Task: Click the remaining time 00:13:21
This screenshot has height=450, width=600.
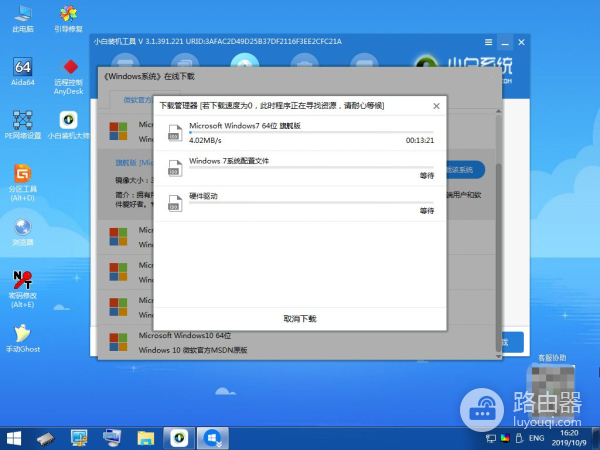Action: [x=420, y=140]
